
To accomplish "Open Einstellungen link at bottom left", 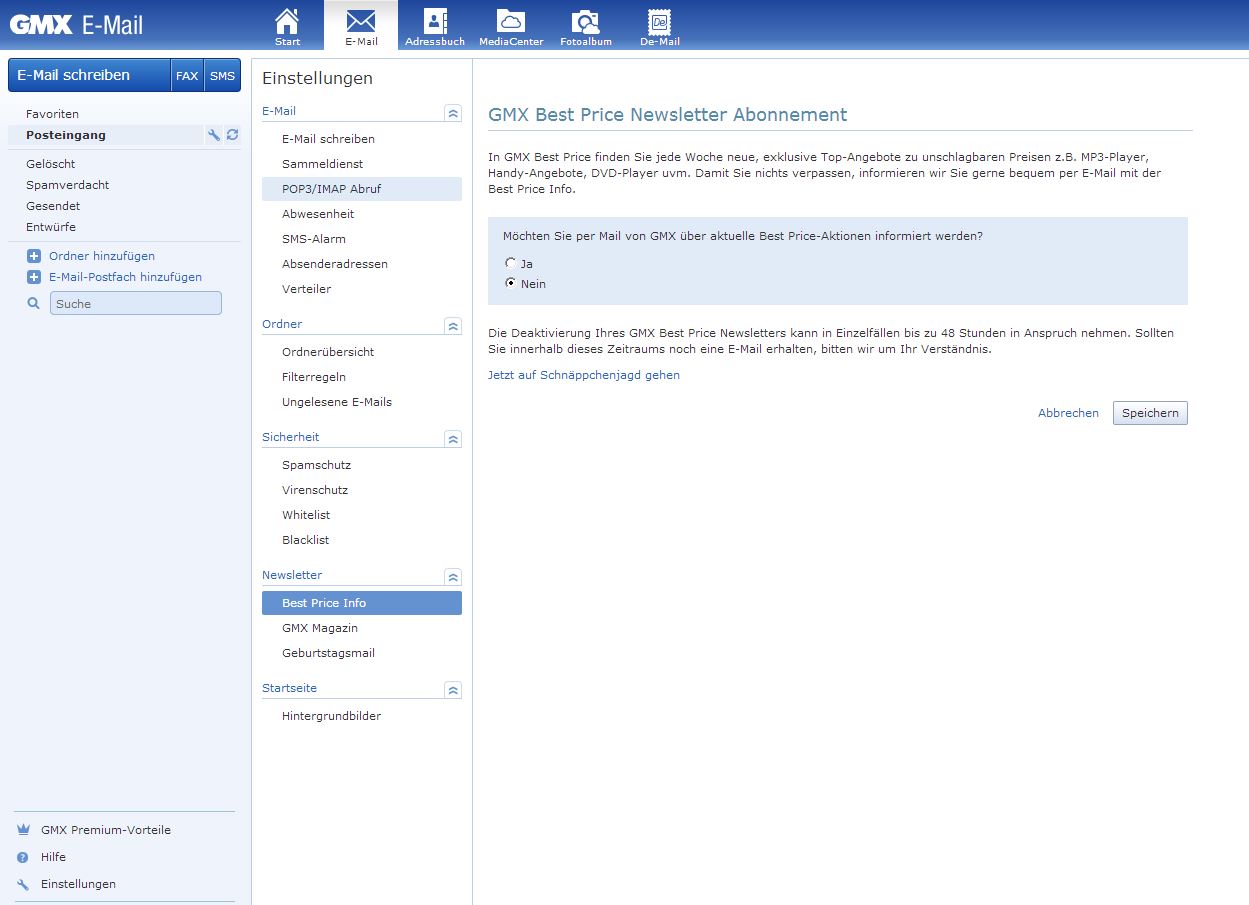I will (78, 884).
